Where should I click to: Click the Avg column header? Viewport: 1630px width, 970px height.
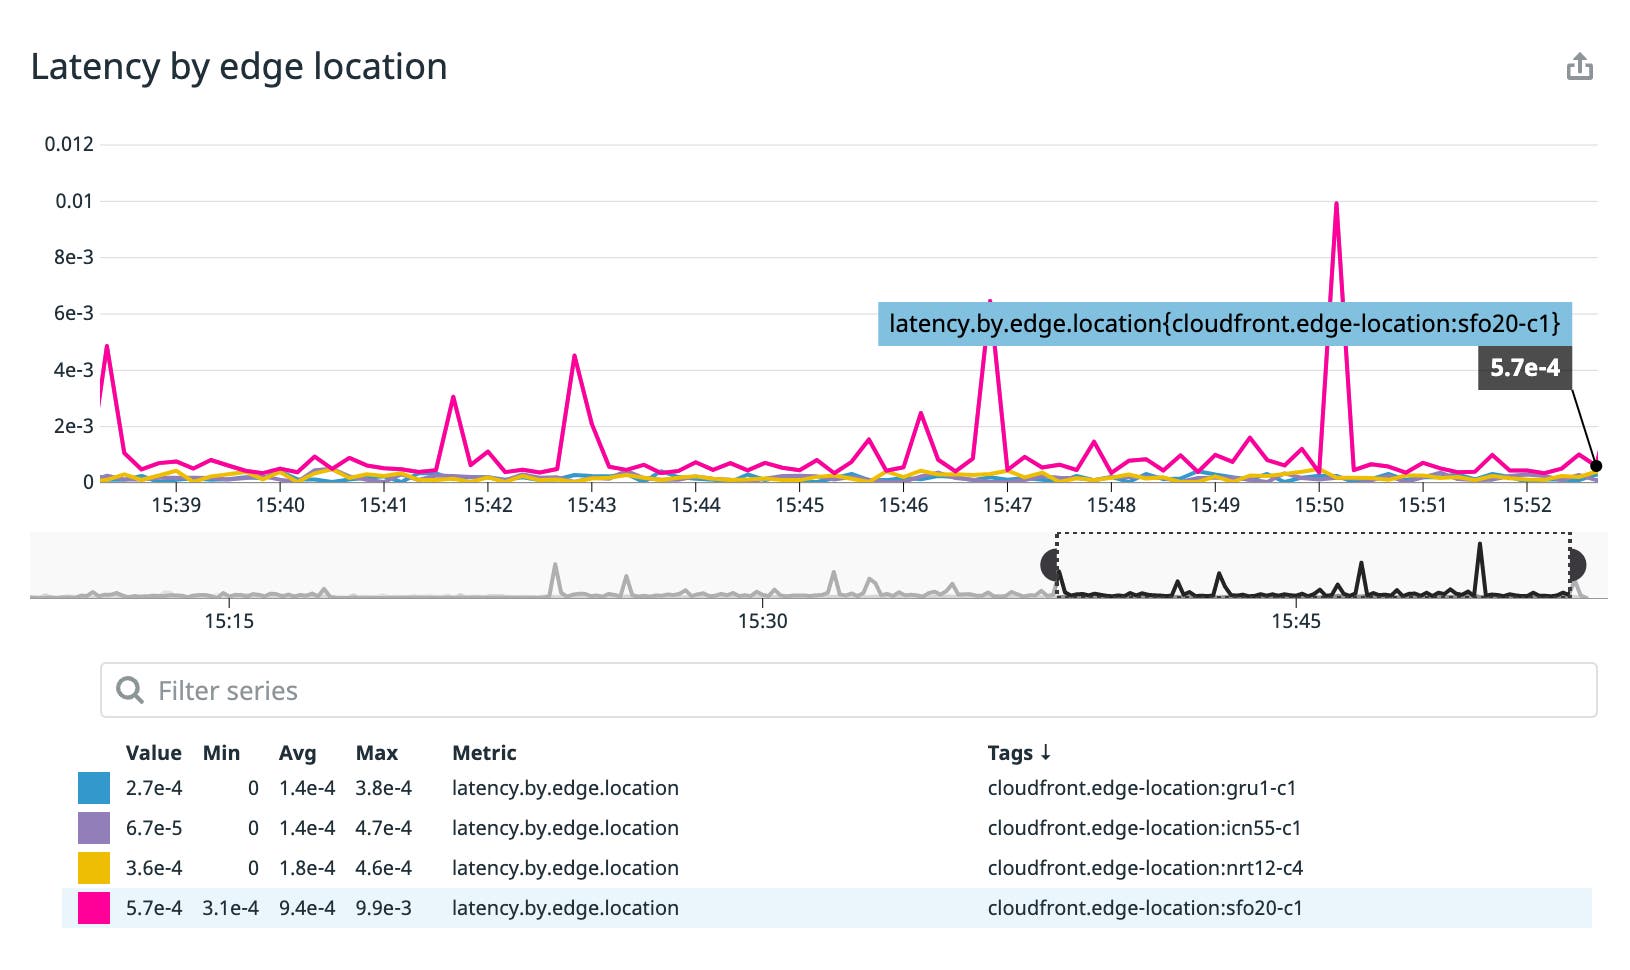299,752
